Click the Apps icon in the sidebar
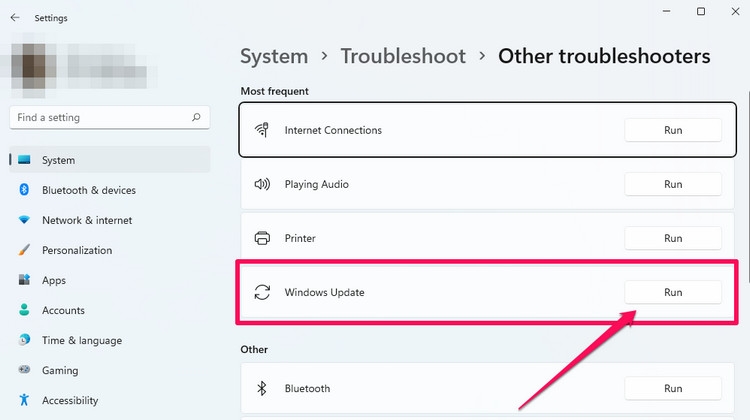The width and height of the screenshot is (750, 420). [x=24, y=280]
